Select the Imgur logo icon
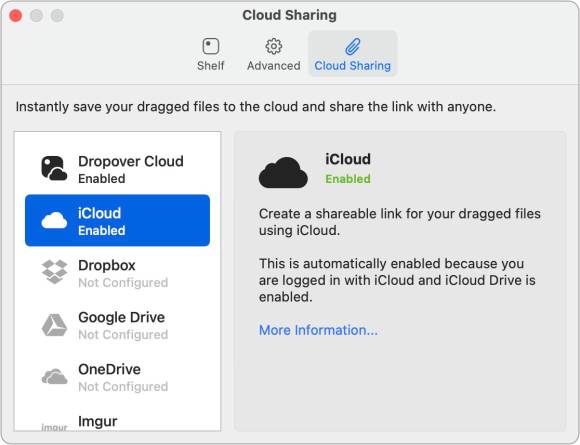Image resolution: width=580 pixels, height=445 pixels. point(54,427)
